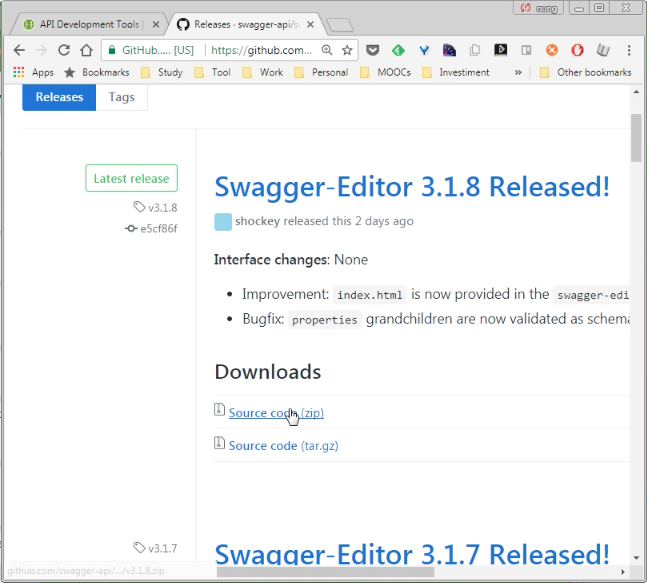Click the green padlock security icon
Viewport: 647px width, 583px height.
click(111, 50)
